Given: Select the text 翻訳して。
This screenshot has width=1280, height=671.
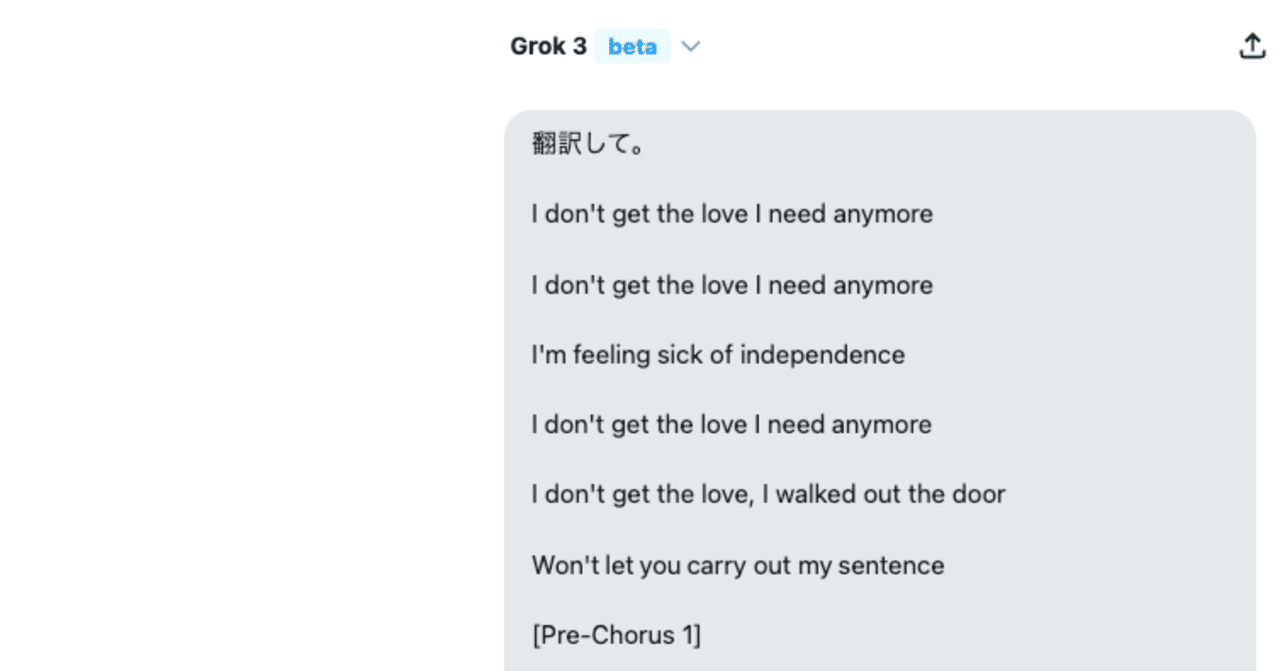Looking at the screenshot, I should point(586,142).
